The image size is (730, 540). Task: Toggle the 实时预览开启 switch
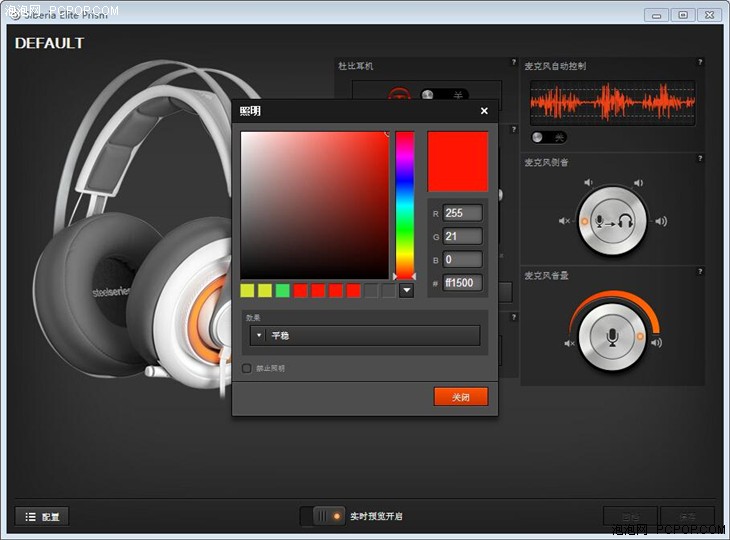coord(323,516)
